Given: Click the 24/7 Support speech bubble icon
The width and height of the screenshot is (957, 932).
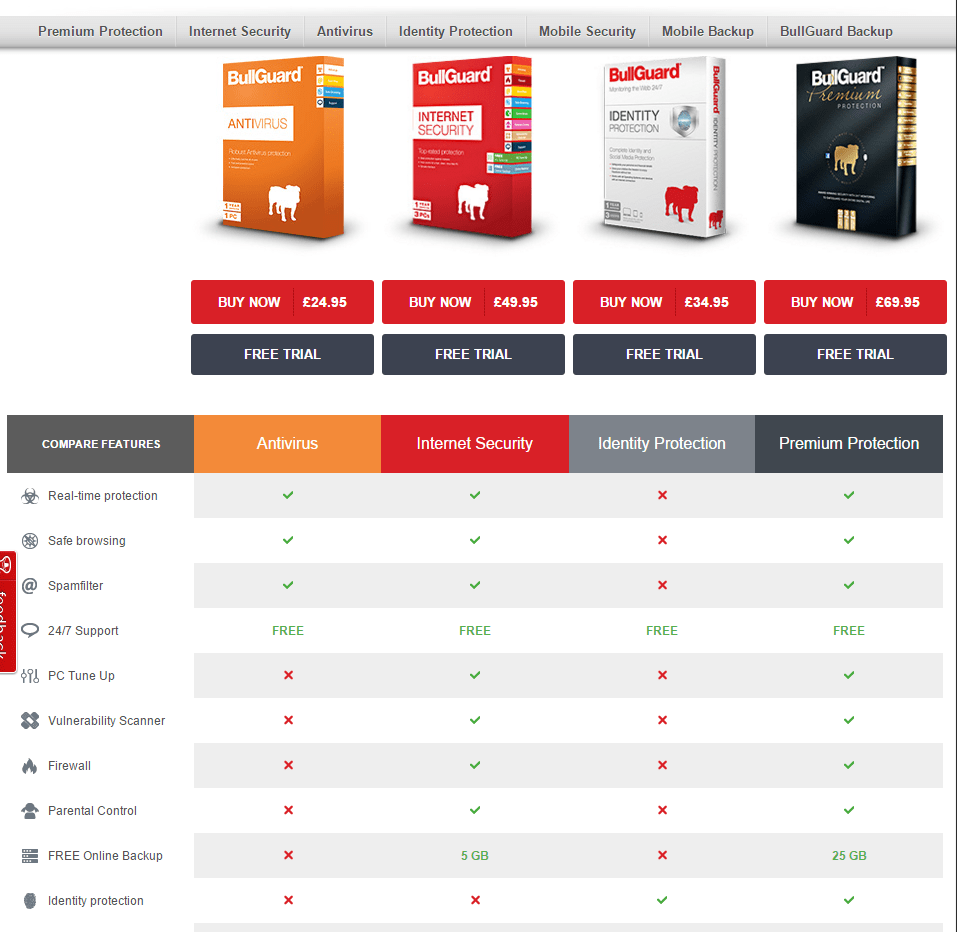Looking at the screenshot, I should coord(30,630).
